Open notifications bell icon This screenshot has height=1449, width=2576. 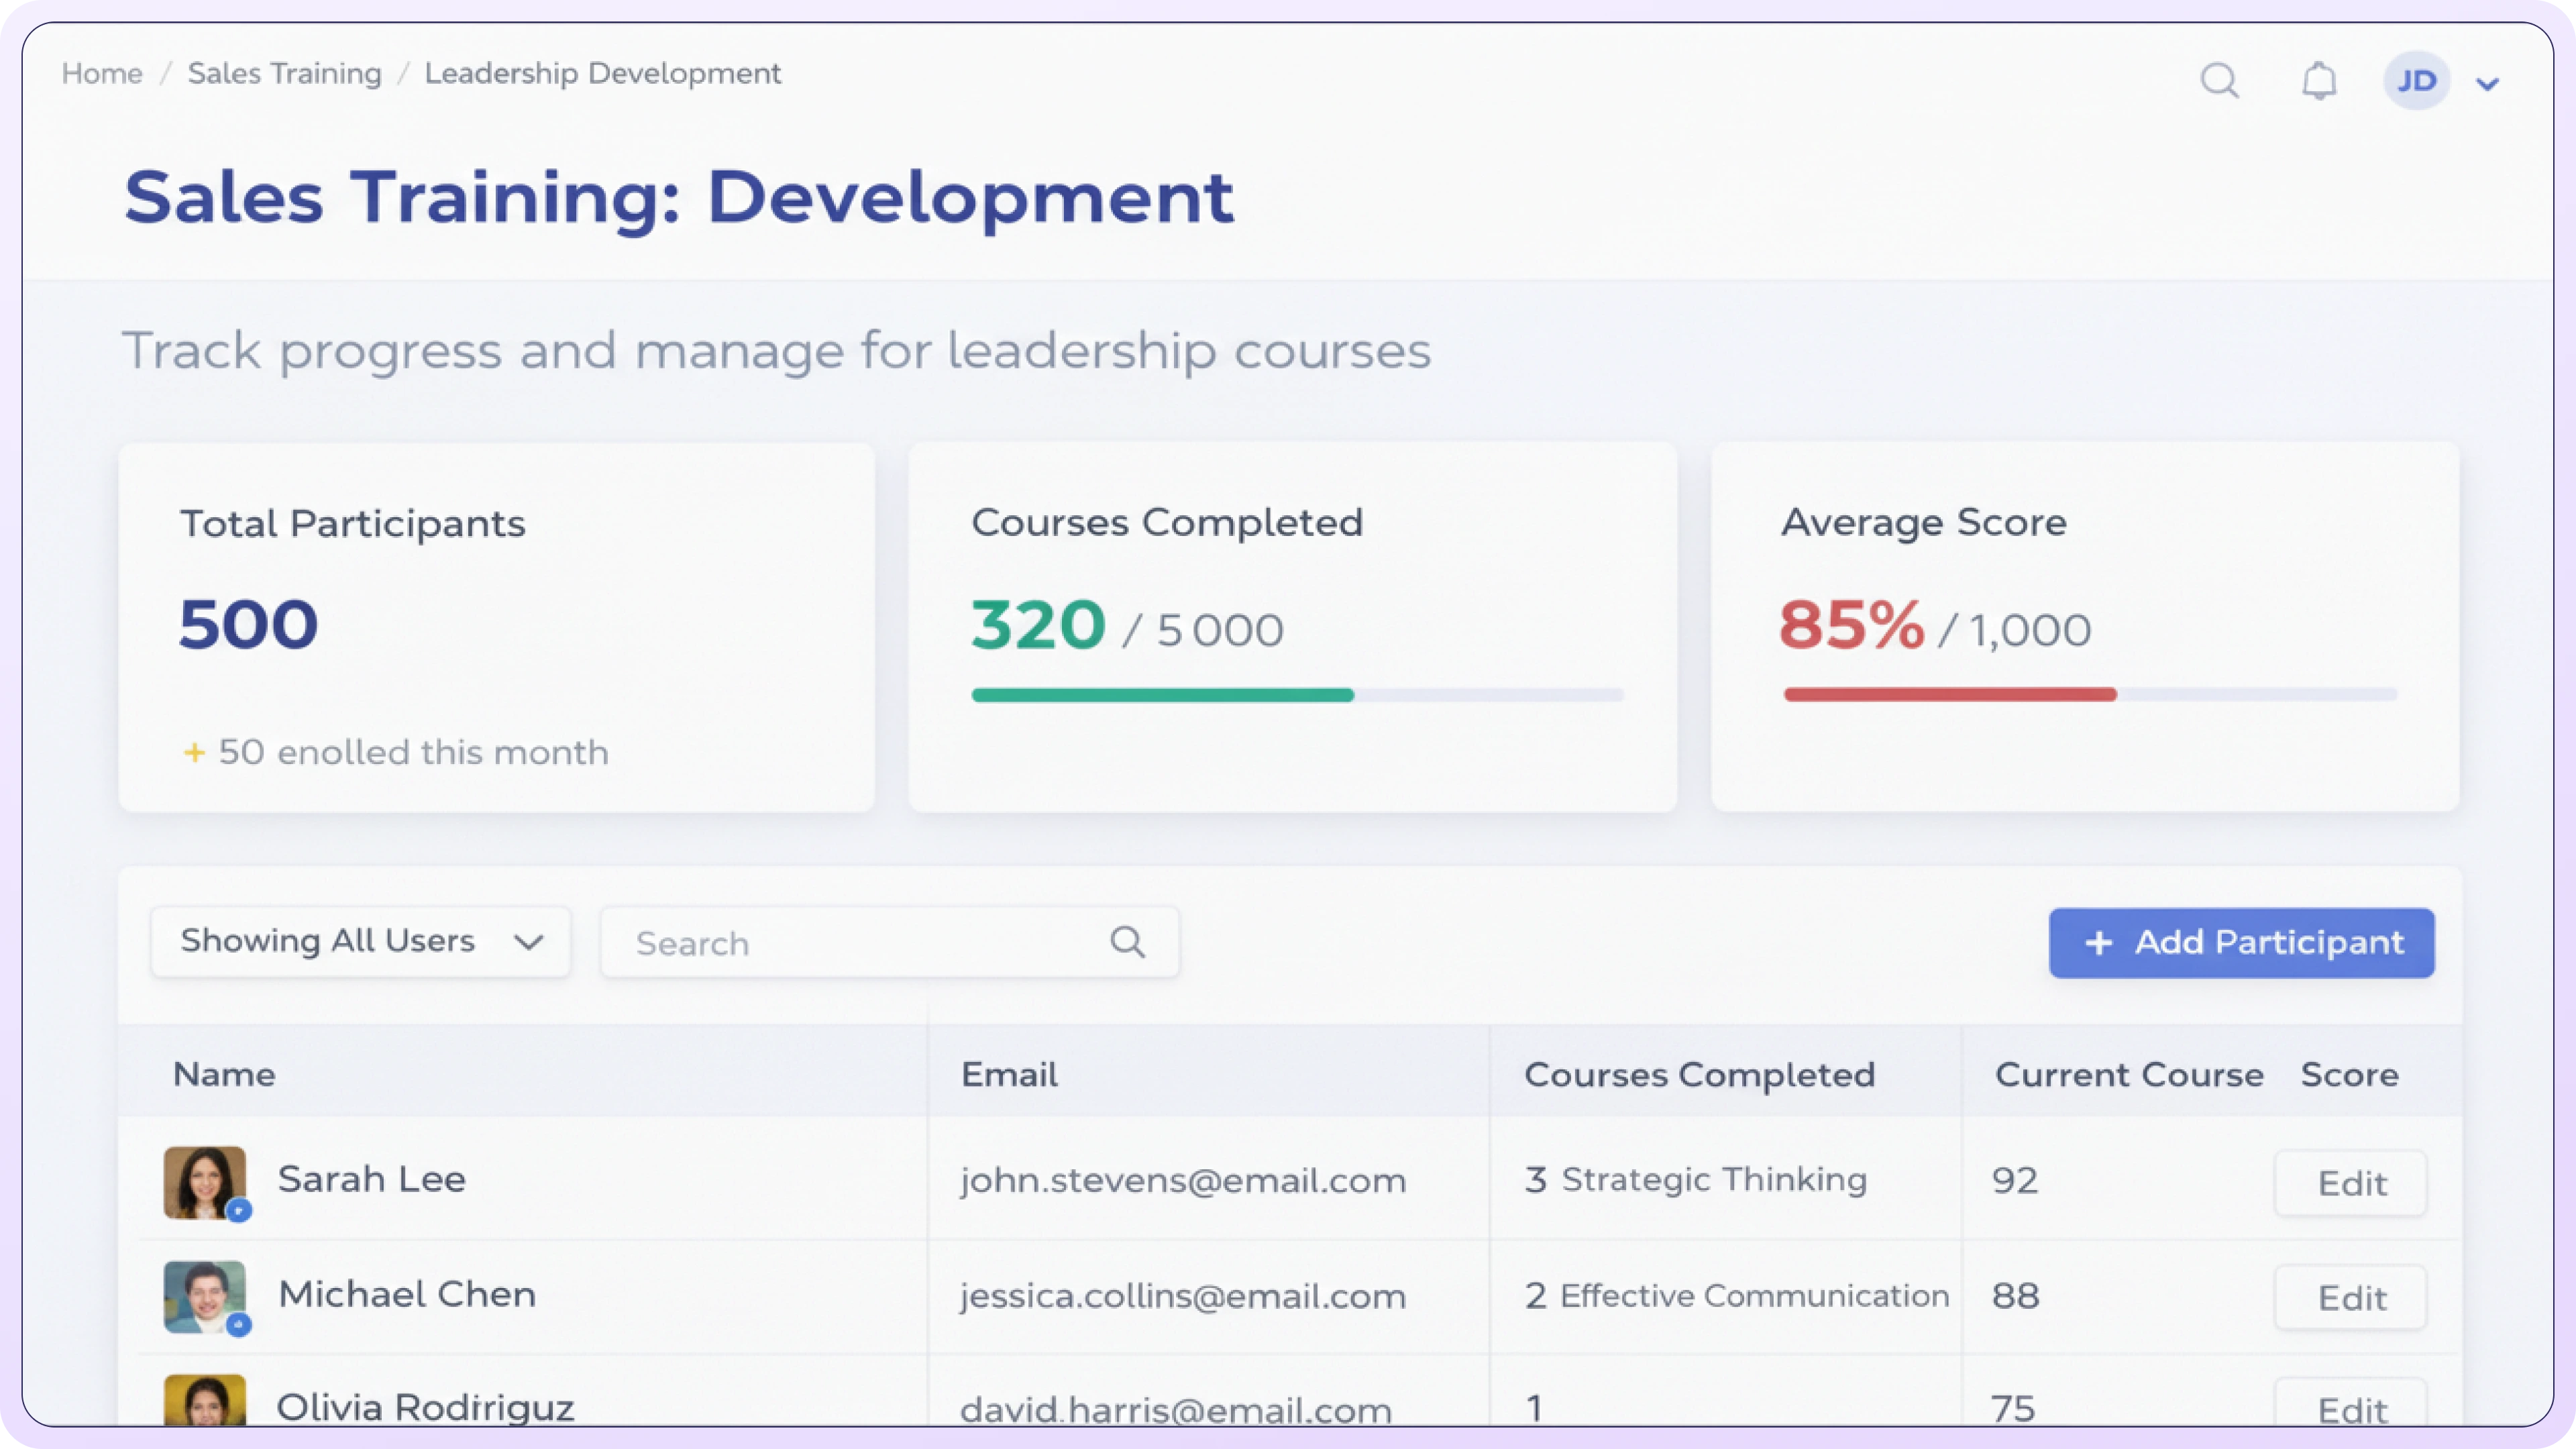(x=2319, y=80)
